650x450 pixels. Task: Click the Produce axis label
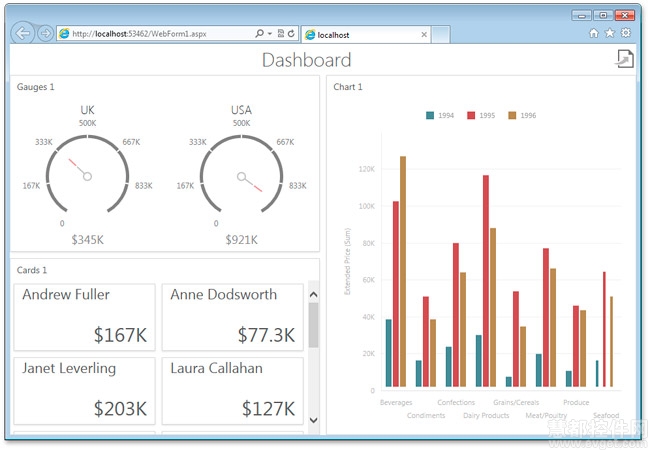576,402
